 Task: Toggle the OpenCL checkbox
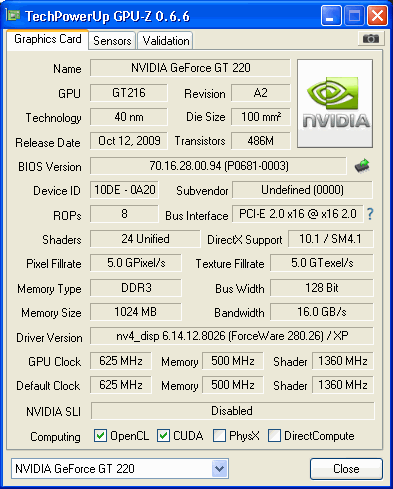tap(100, 435)
